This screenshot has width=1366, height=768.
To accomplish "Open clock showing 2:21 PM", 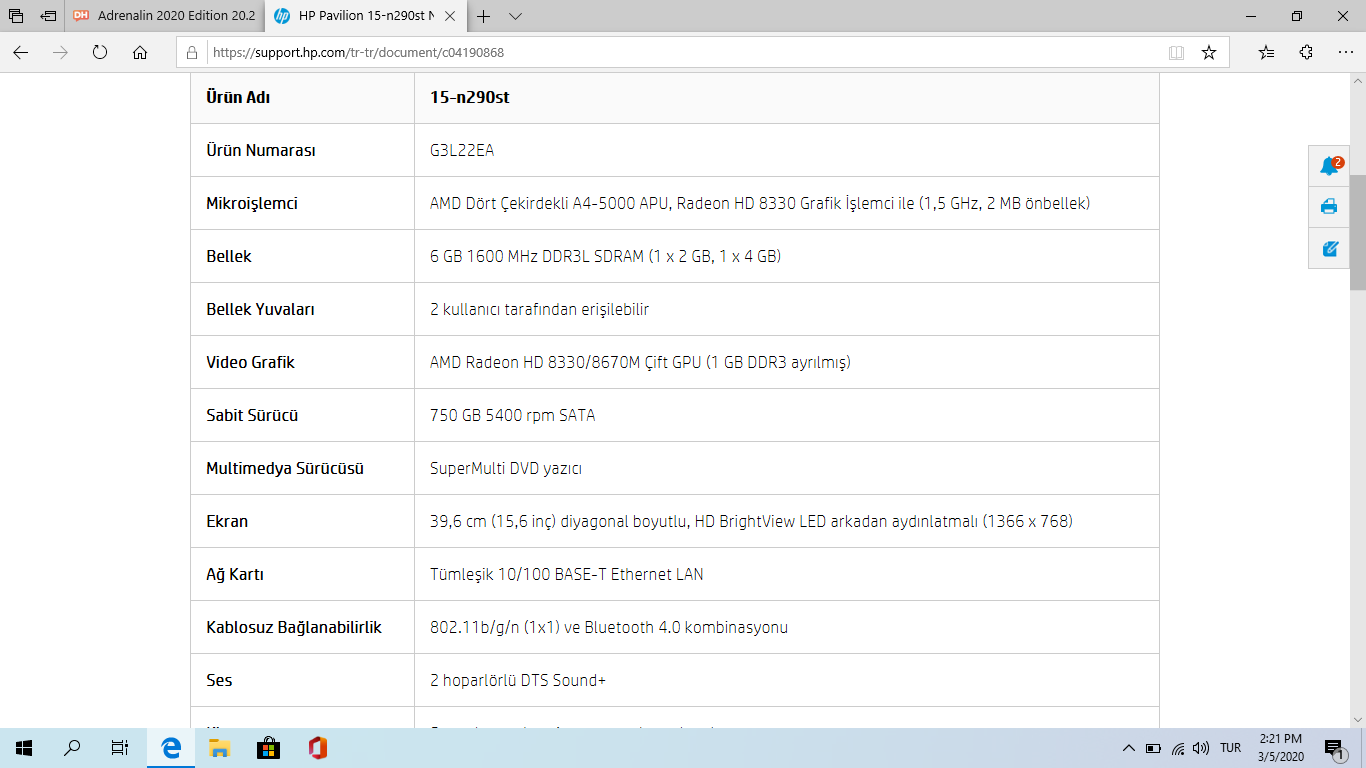I will click(1281, 747).
